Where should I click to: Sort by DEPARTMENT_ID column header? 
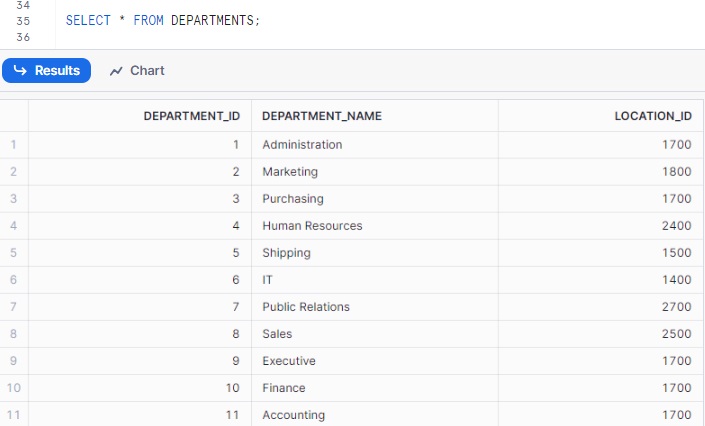point(191,116)
